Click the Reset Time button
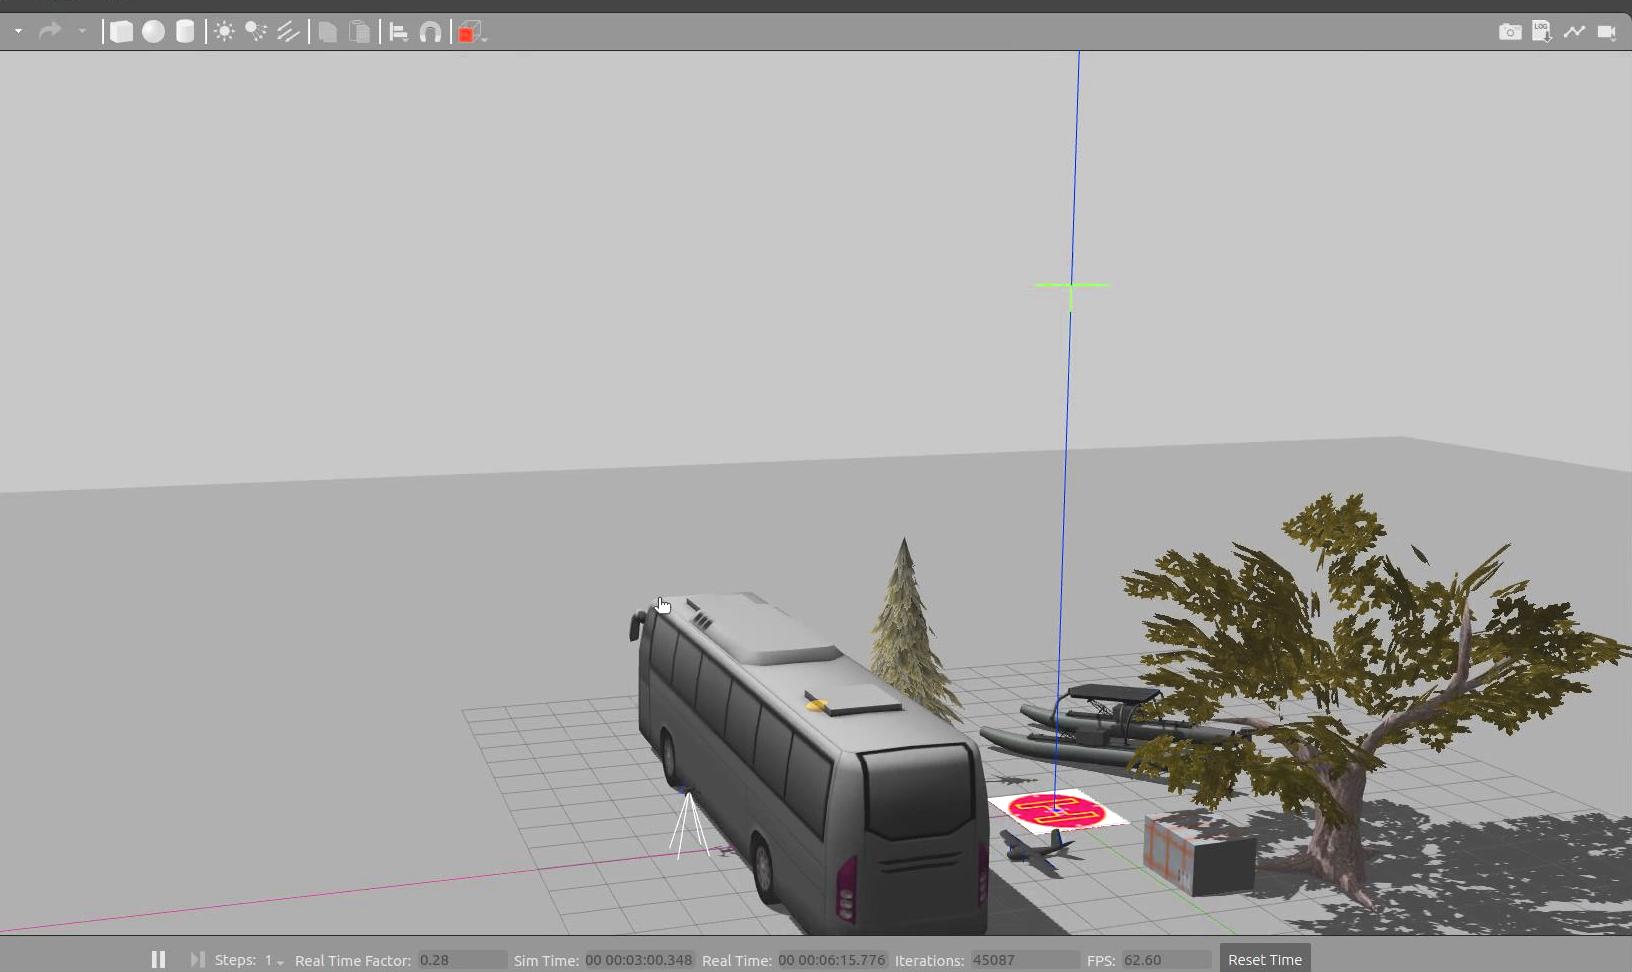The width and height of the screenshot is (1632, 972). [1265, 959]
